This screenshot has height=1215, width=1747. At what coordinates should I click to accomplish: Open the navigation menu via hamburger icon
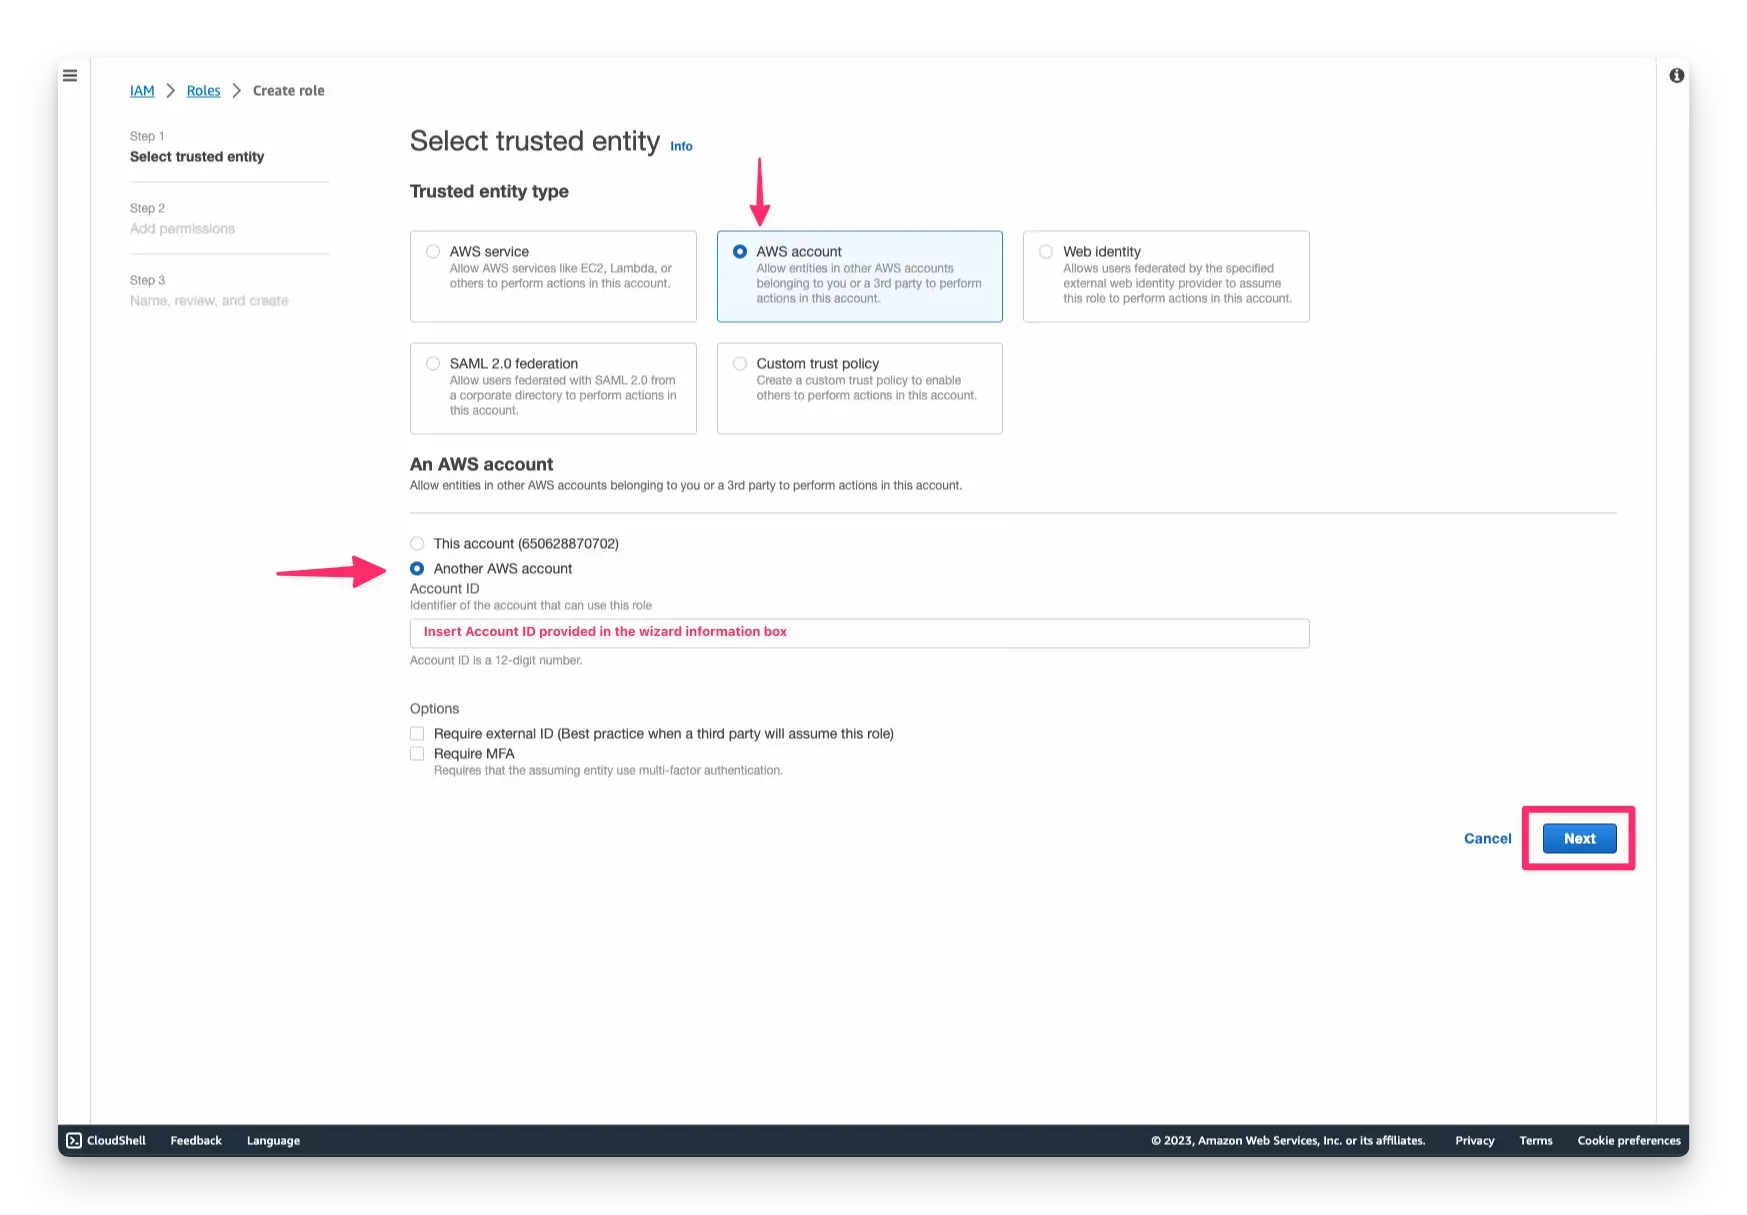coord(70,75)
